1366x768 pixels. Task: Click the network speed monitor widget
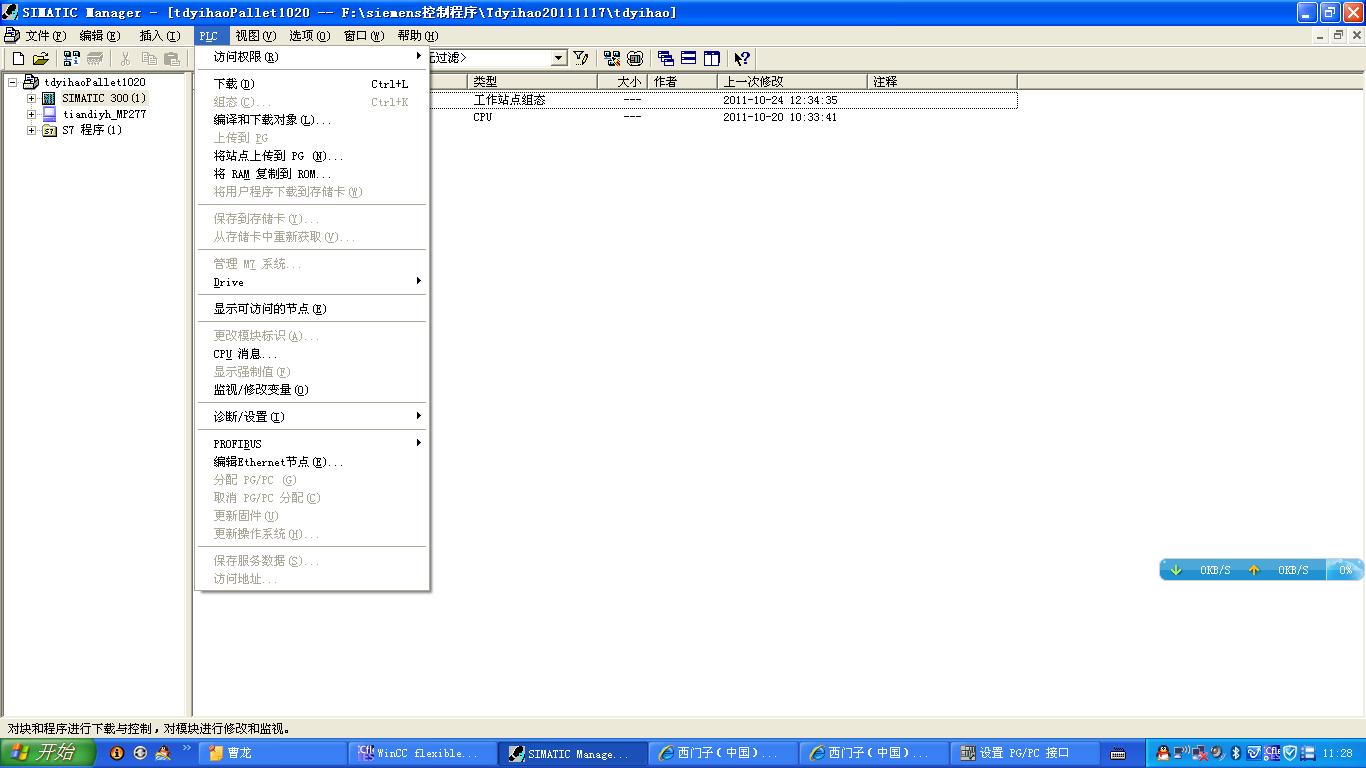tap(1262, 570)
